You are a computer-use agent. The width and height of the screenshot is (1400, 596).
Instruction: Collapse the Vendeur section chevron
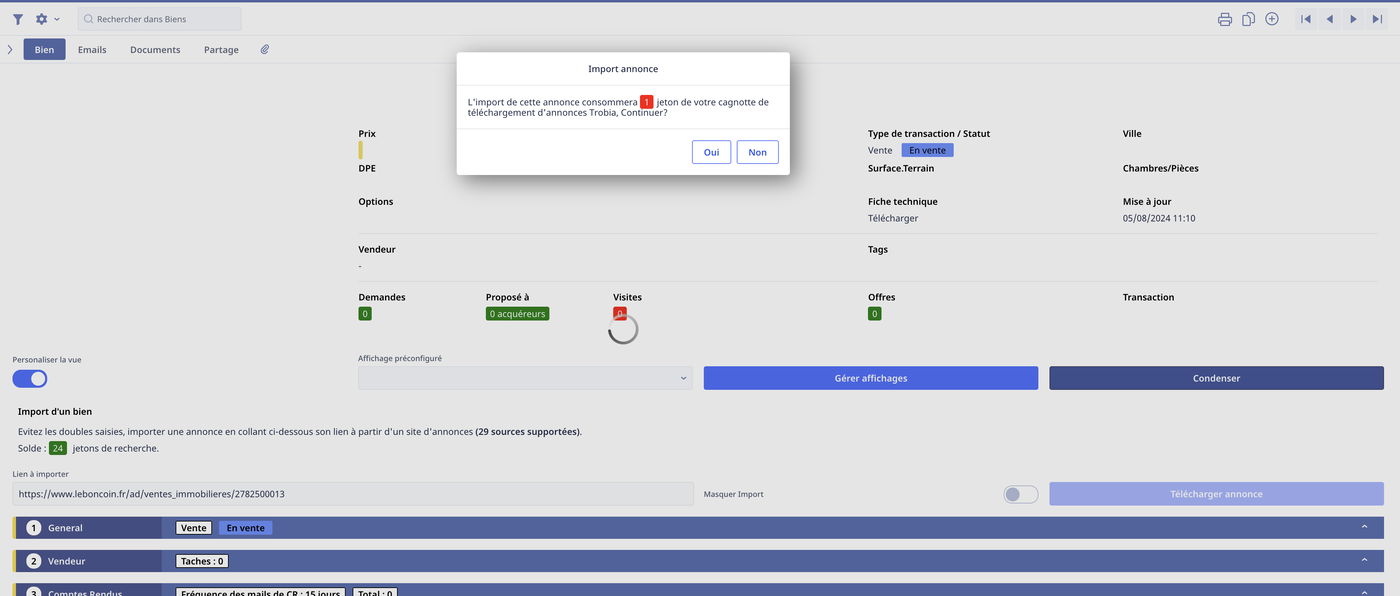(1364, 561)
